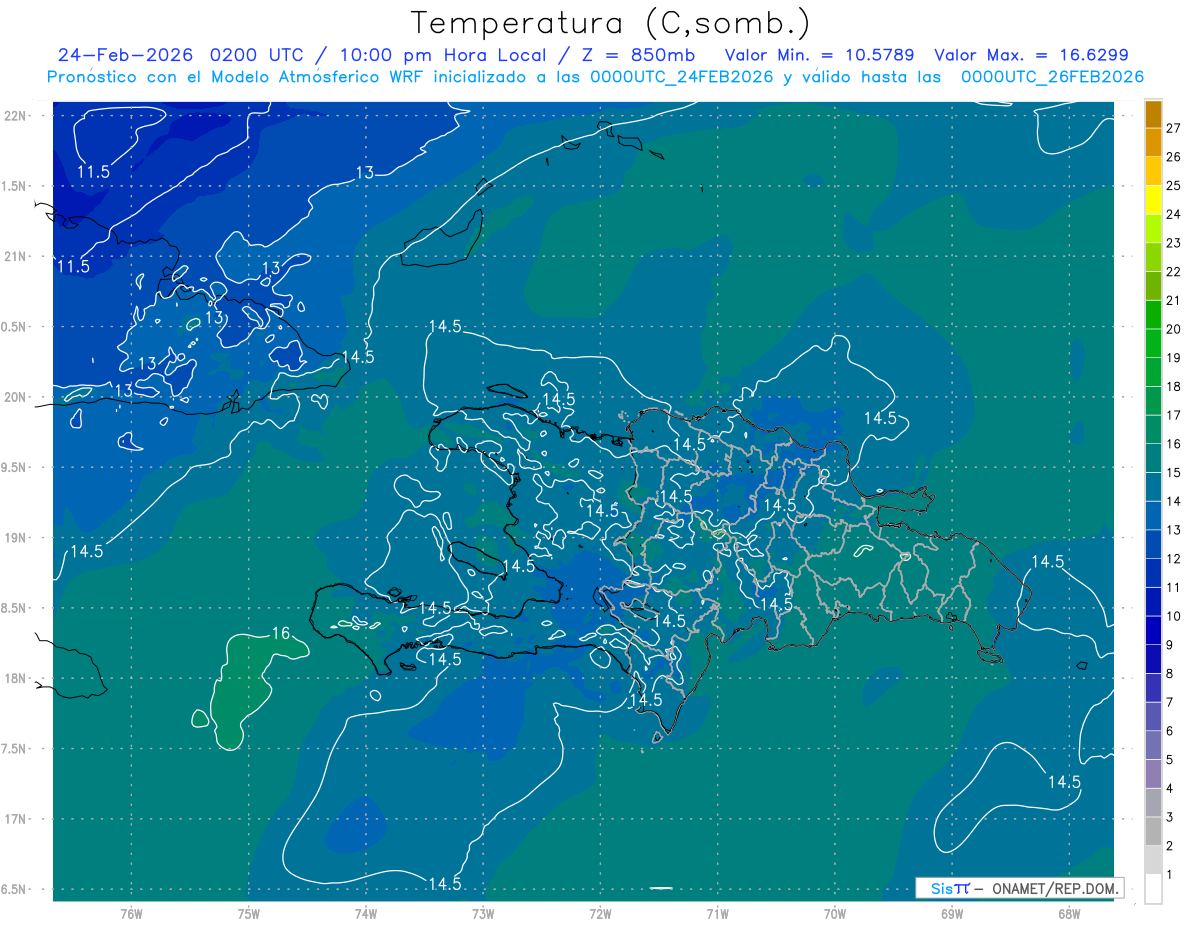
Task: Click the '70W' longitude axis label
Action: click(x=835, y=913)
